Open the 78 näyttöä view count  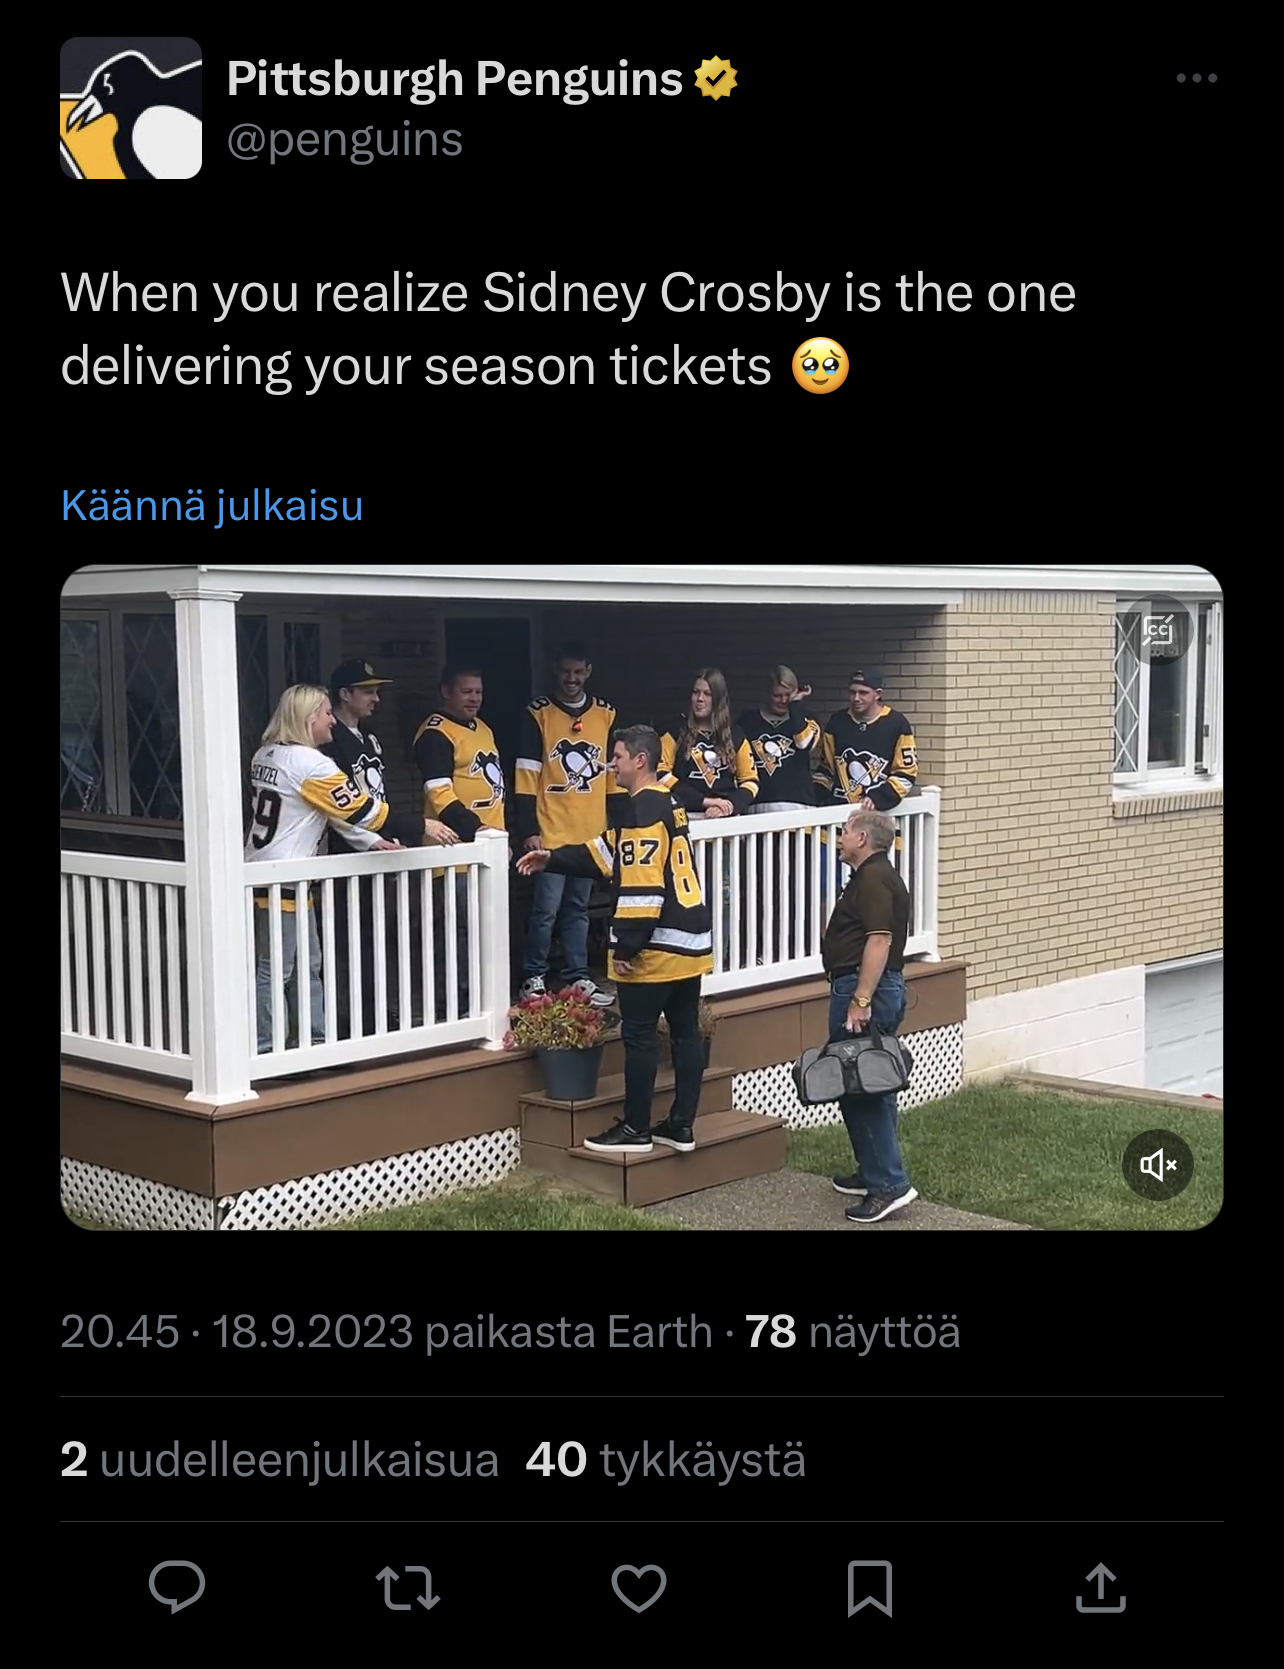(x=853, y=1331)
